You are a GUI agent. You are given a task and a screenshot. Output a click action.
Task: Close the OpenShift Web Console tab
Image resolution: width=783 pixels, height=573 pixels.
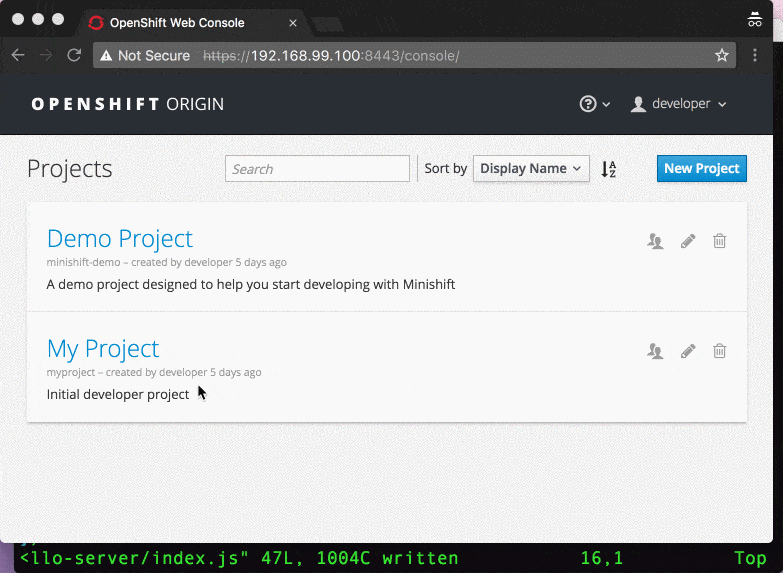pos(293,23)
